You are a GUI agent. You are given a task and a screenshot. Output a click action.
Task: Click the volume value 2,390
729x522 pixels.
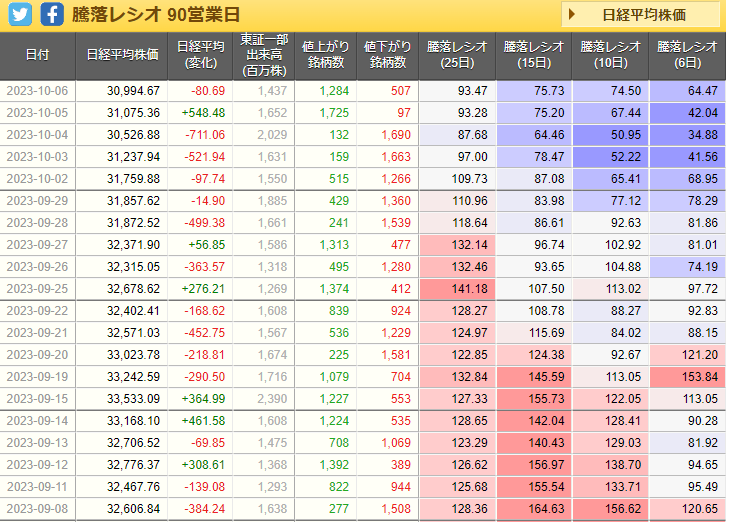(x=272, y=399)
